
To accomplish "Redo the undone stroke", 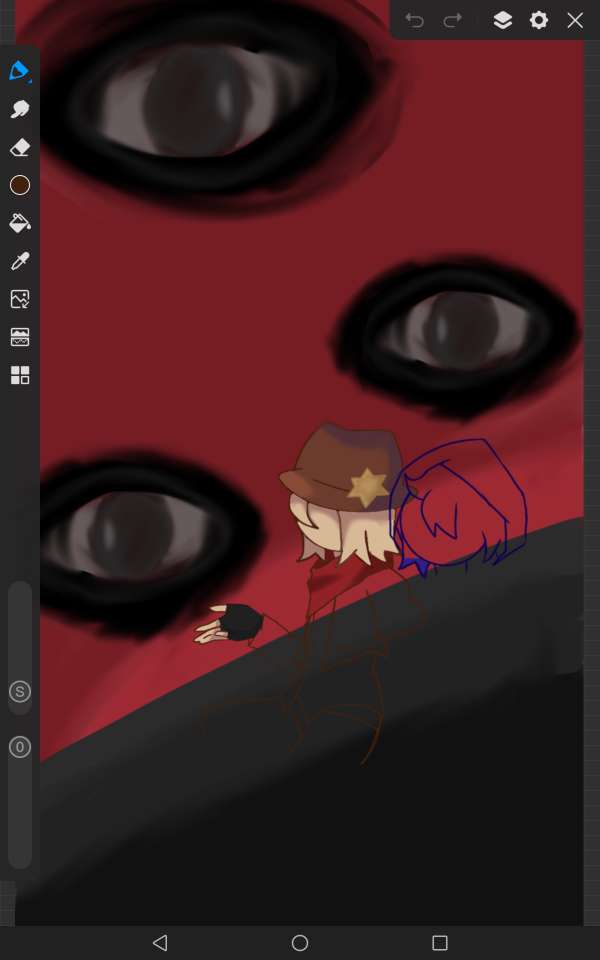I will coord(452,20).
